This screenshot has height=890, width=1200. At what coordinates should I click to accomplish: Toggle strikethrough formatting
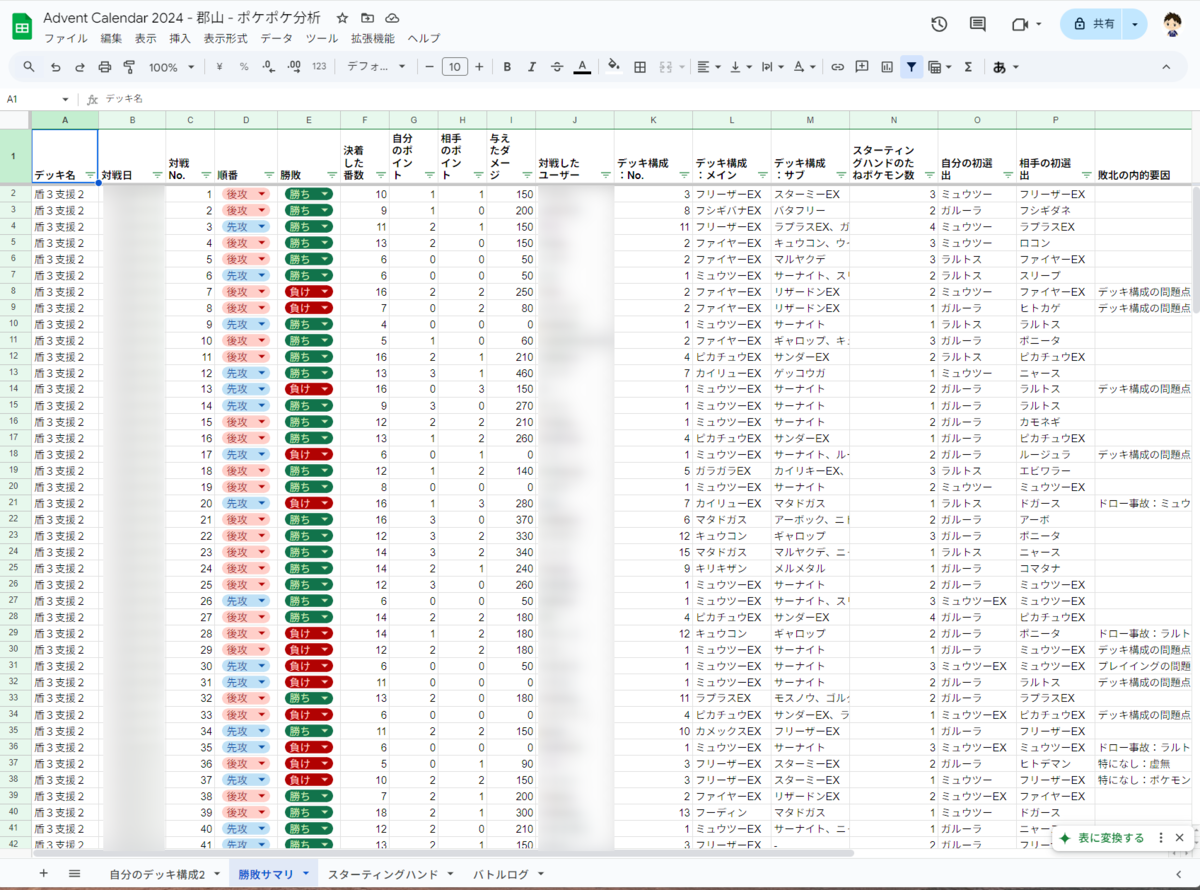(557, 67)
